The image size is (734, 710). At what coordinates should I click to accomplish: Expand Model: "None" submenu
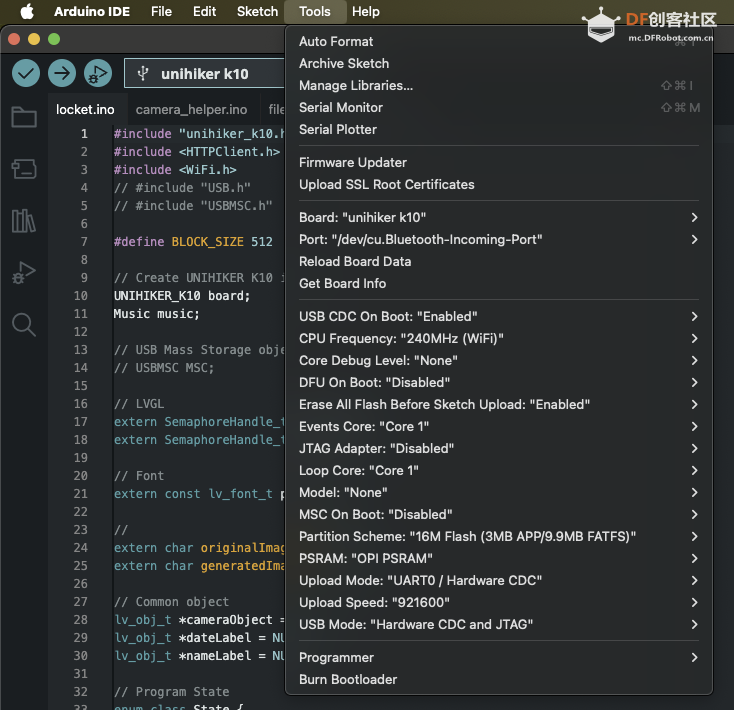coord(499,492)
